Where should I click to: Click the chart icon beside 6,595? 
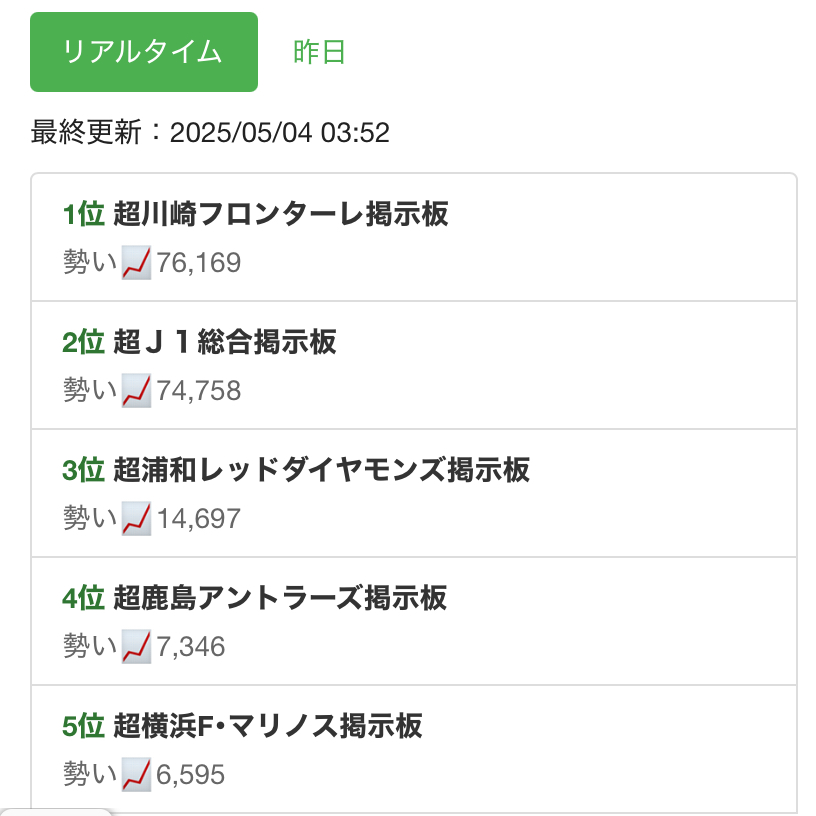[136, 774]
